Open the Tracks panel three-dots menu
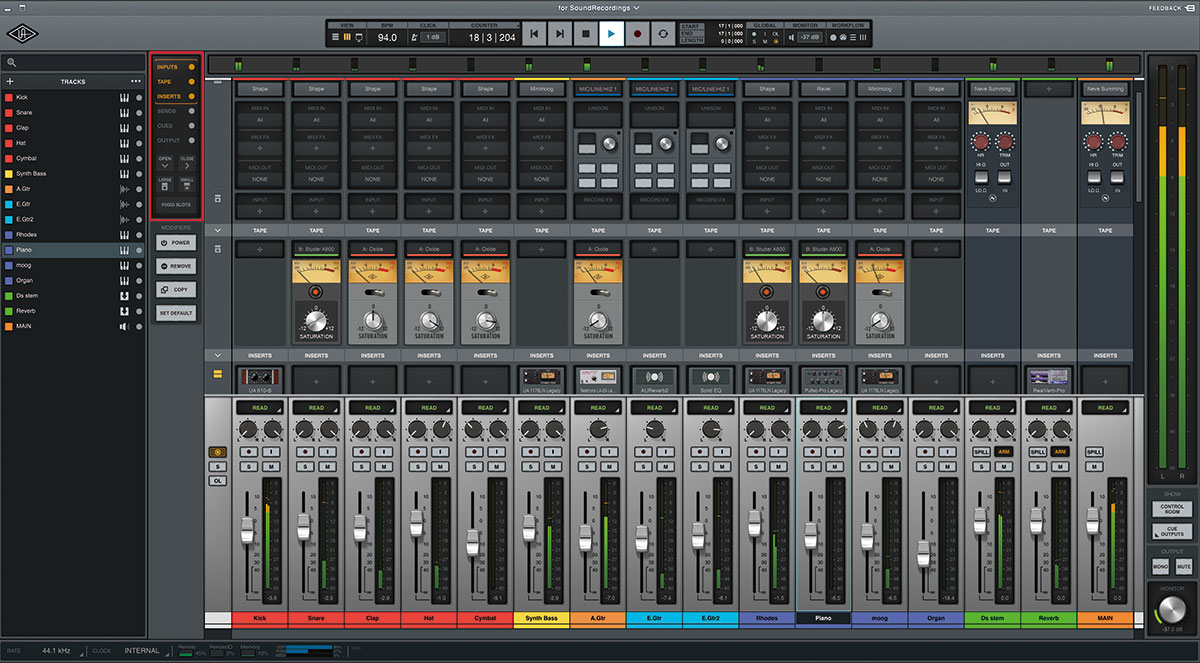Image resolution: width=1200 pixels, height=663 pixels. pos(136,81)
